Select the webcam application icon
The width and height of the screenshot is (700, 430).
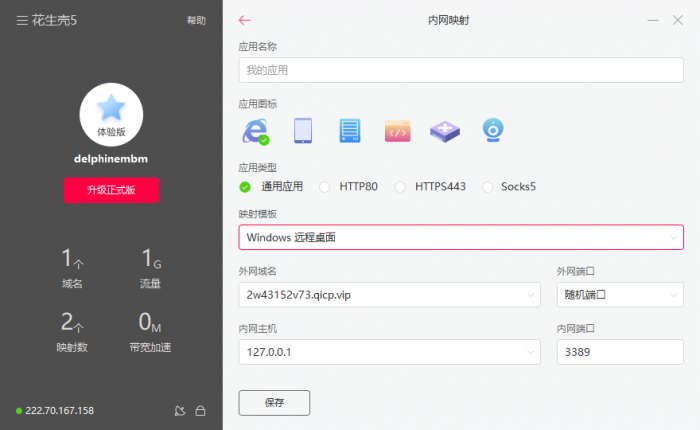(493, 130)
